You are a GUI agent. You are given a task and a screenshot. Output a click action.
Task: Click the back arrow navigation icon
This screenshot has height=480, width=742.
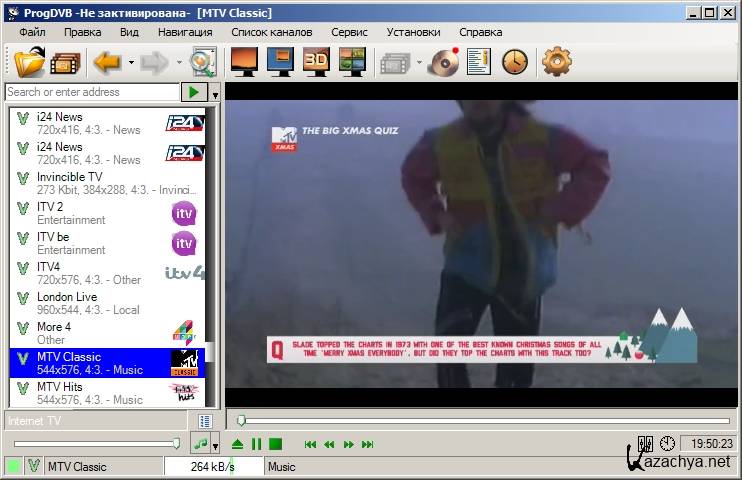[x=106, y=63]
